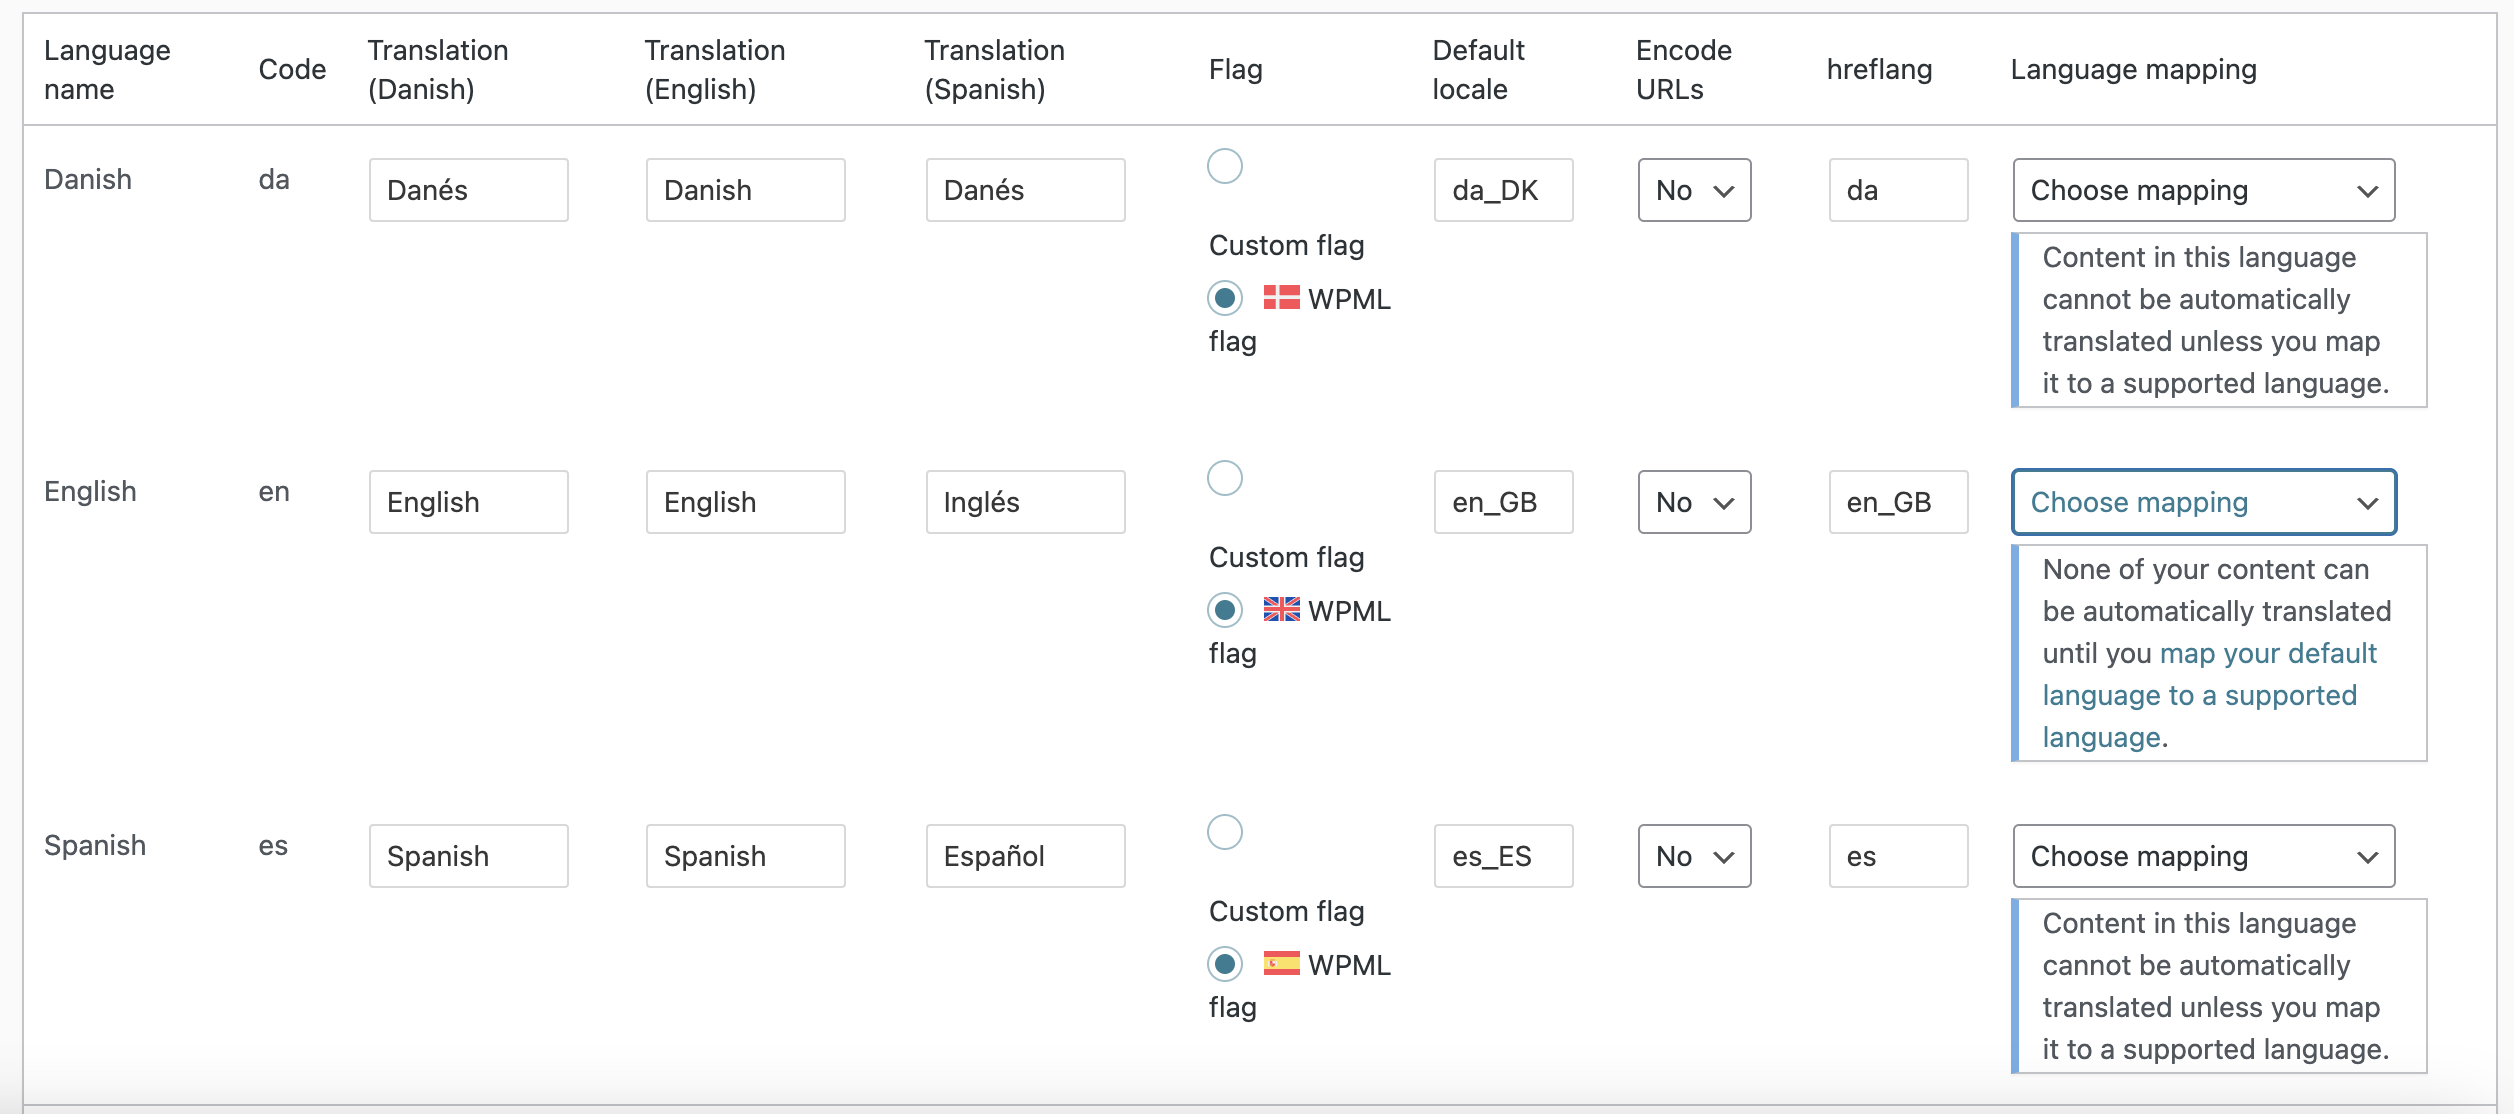This screenshot has width=2514, height=1114.
Task: Edit Danish translation field for Danish row
Action: tap(468, 190)
